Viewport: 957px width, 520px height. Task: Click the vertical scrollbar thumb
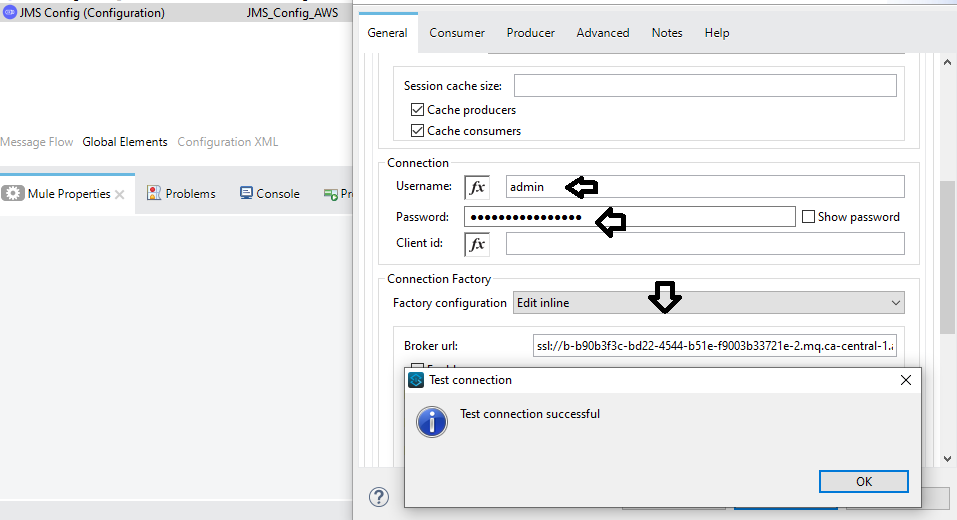tap(947, 257)
